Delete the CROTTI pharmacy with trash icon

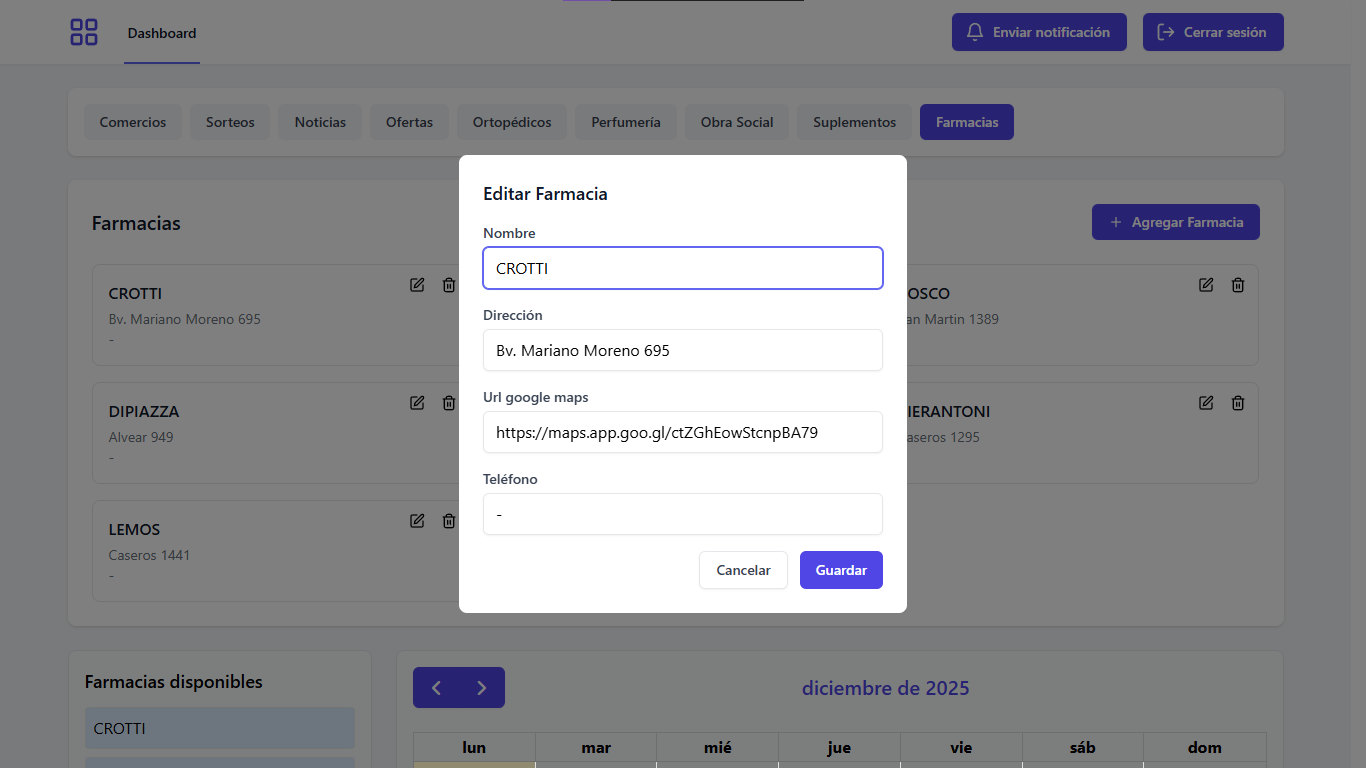pyautogui.click(x=449, y=285)
